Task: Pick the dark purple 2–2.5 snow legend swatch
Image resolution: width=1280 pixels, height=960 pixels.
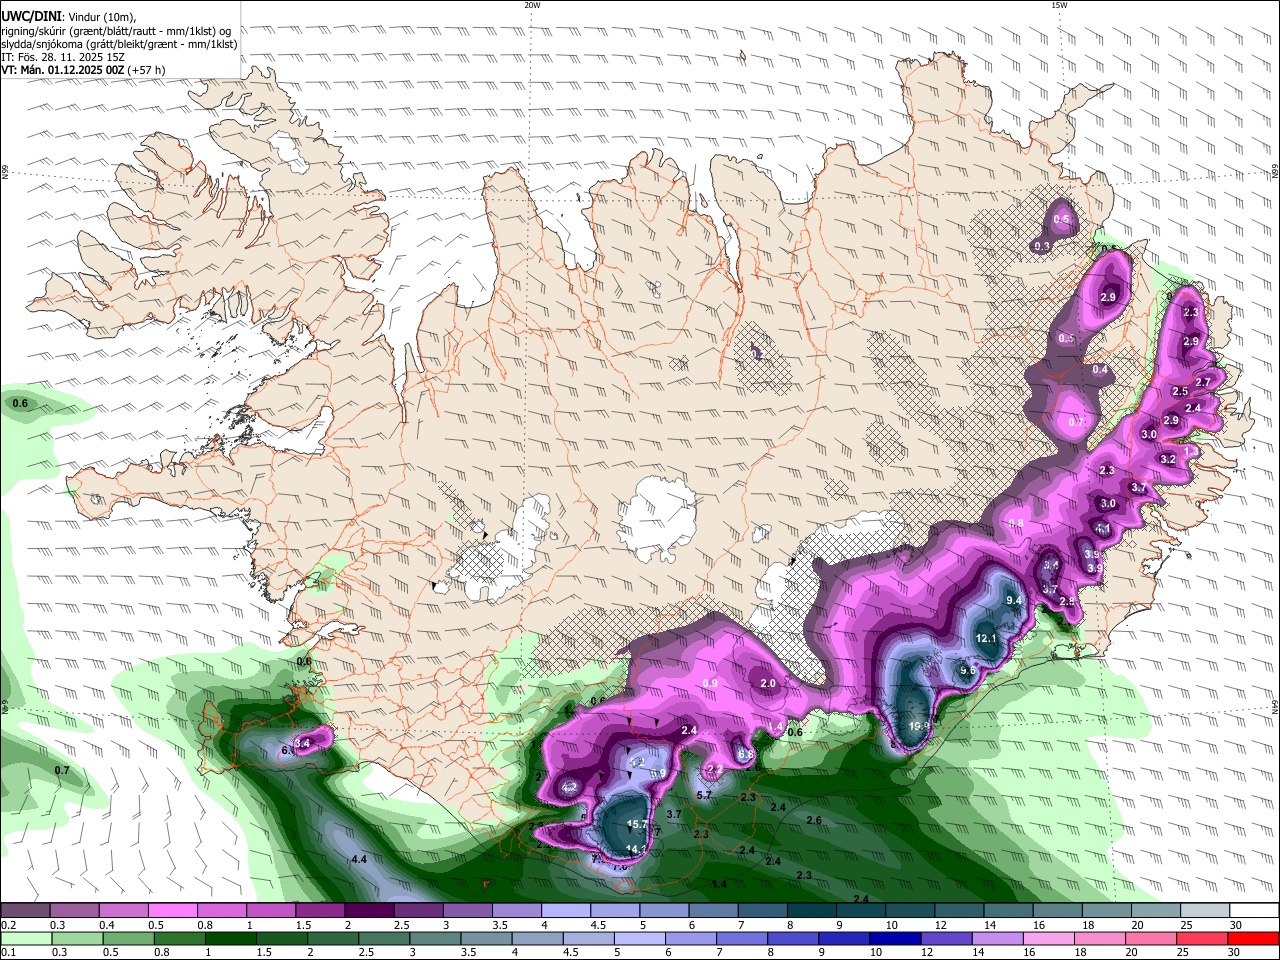Action: pyautogui.click(x=369, y=910)
